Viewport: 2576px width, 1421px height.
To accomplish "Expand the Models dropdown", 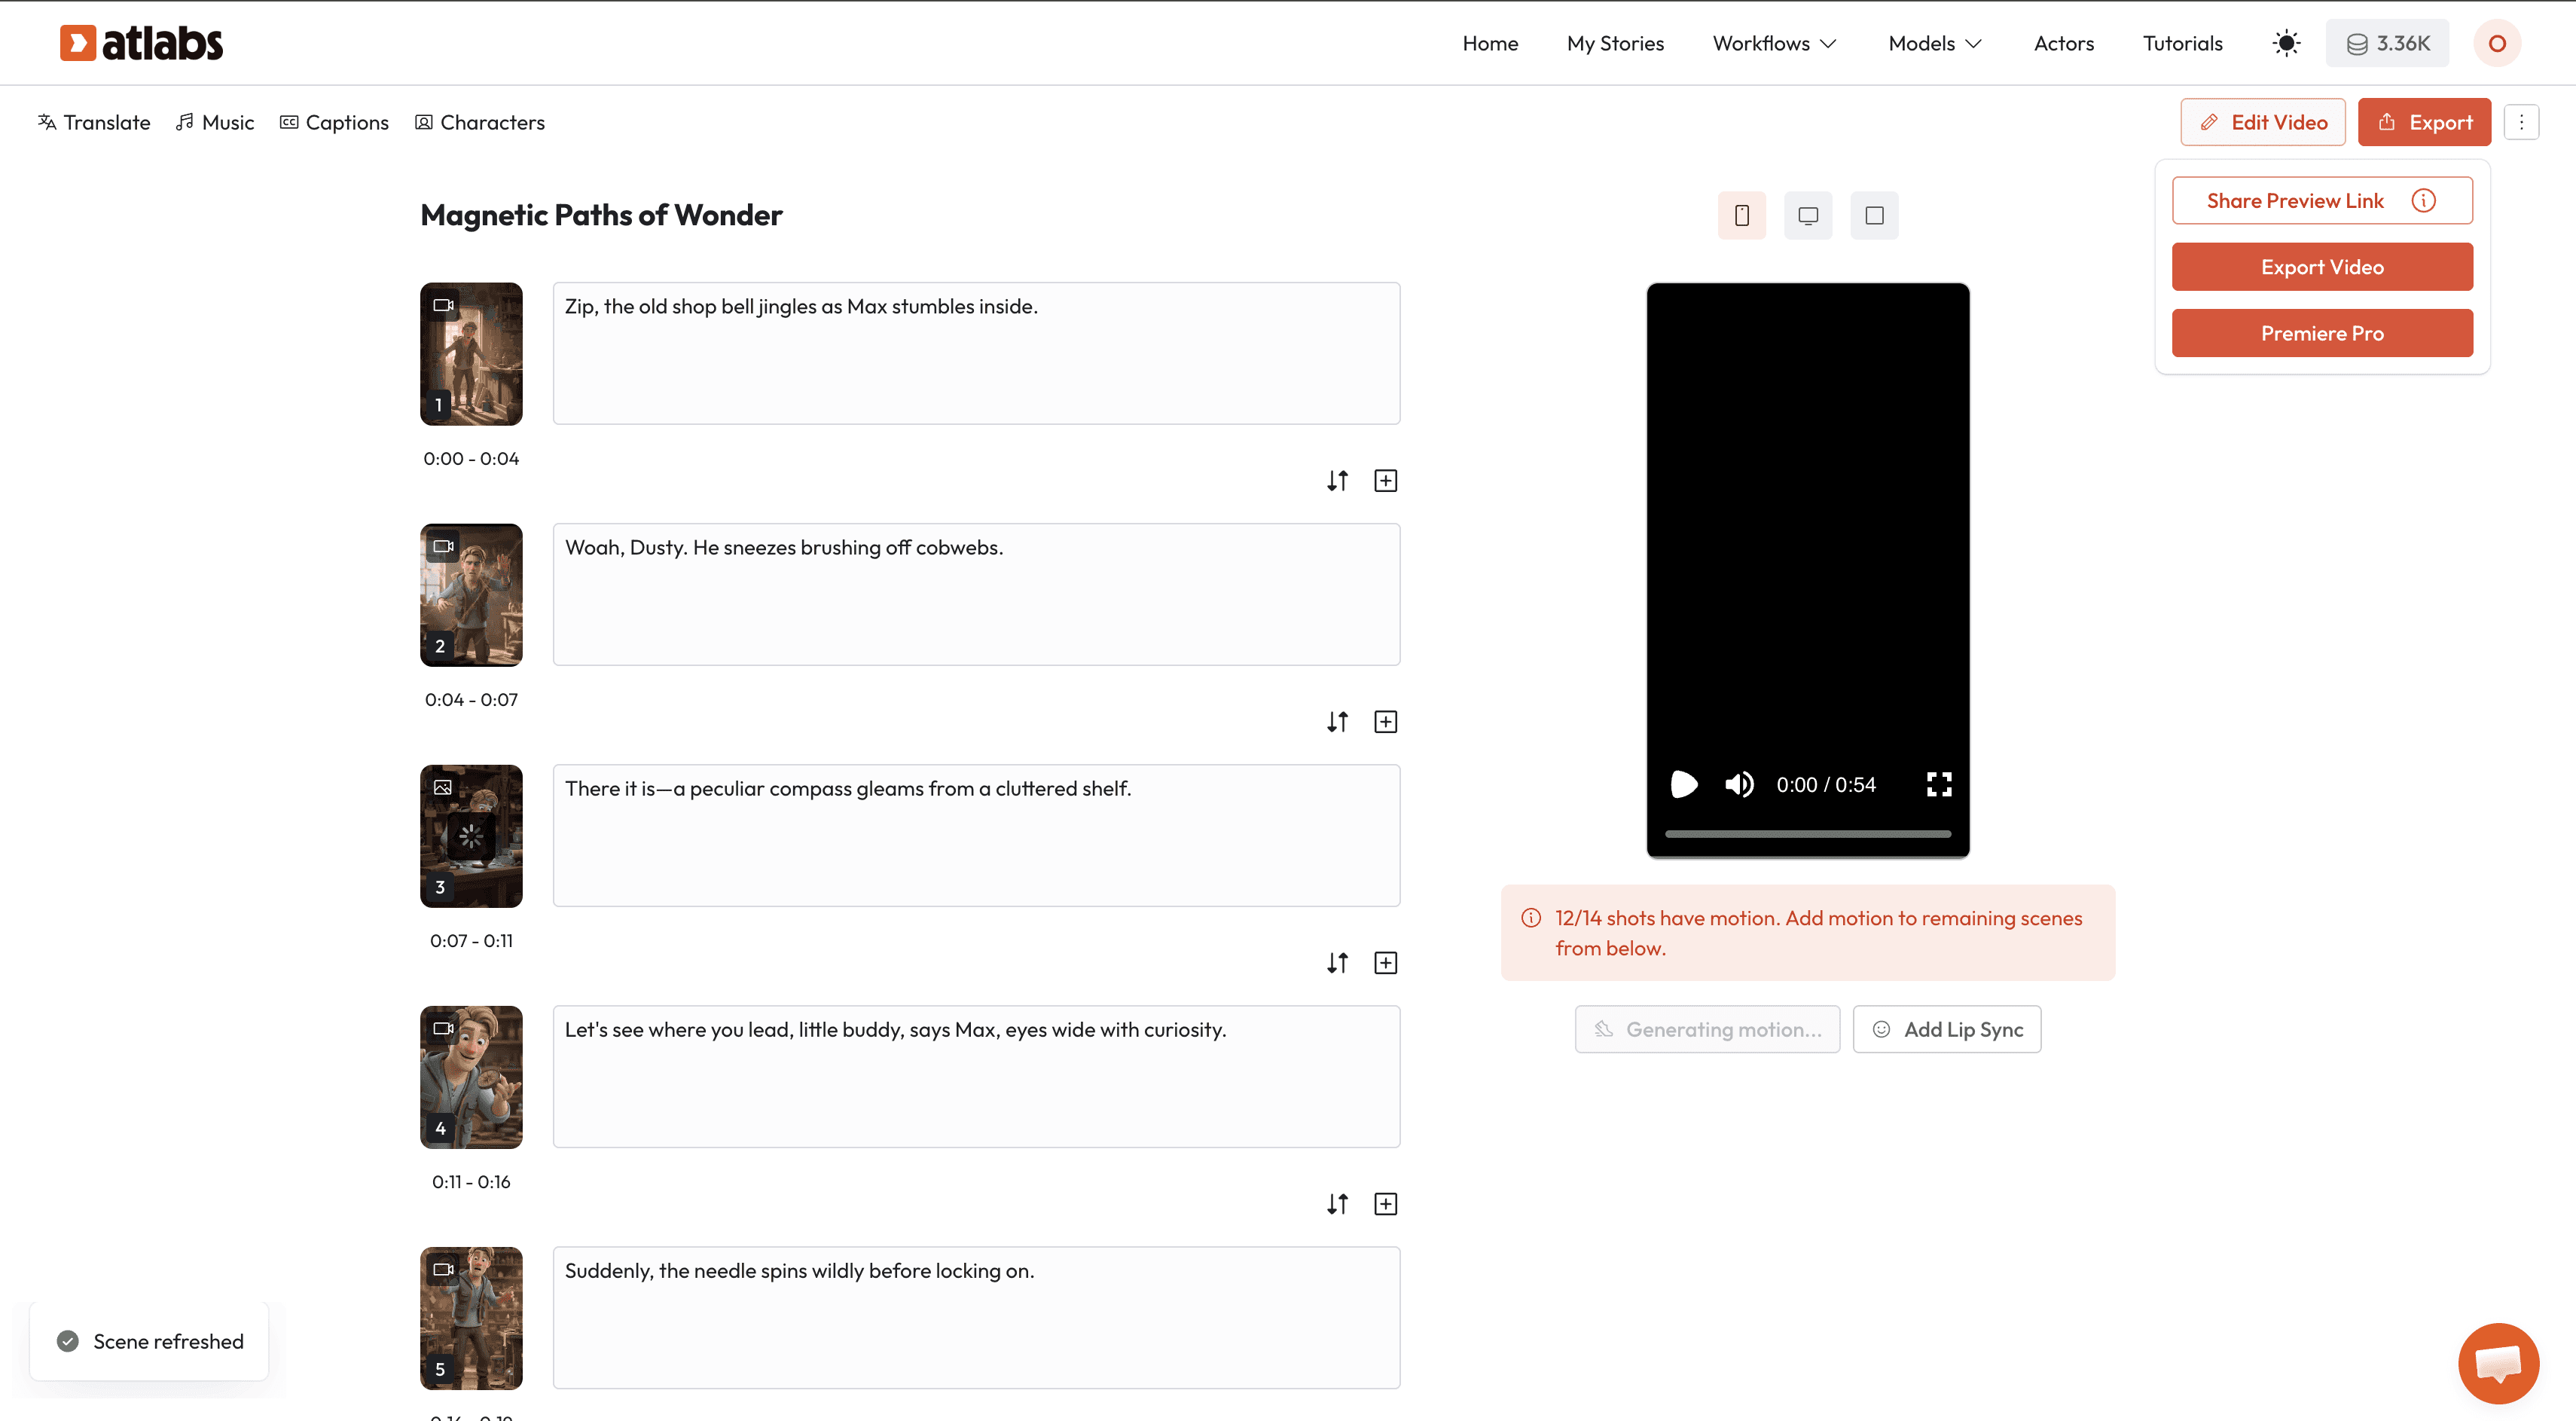I will [1934, 43].
